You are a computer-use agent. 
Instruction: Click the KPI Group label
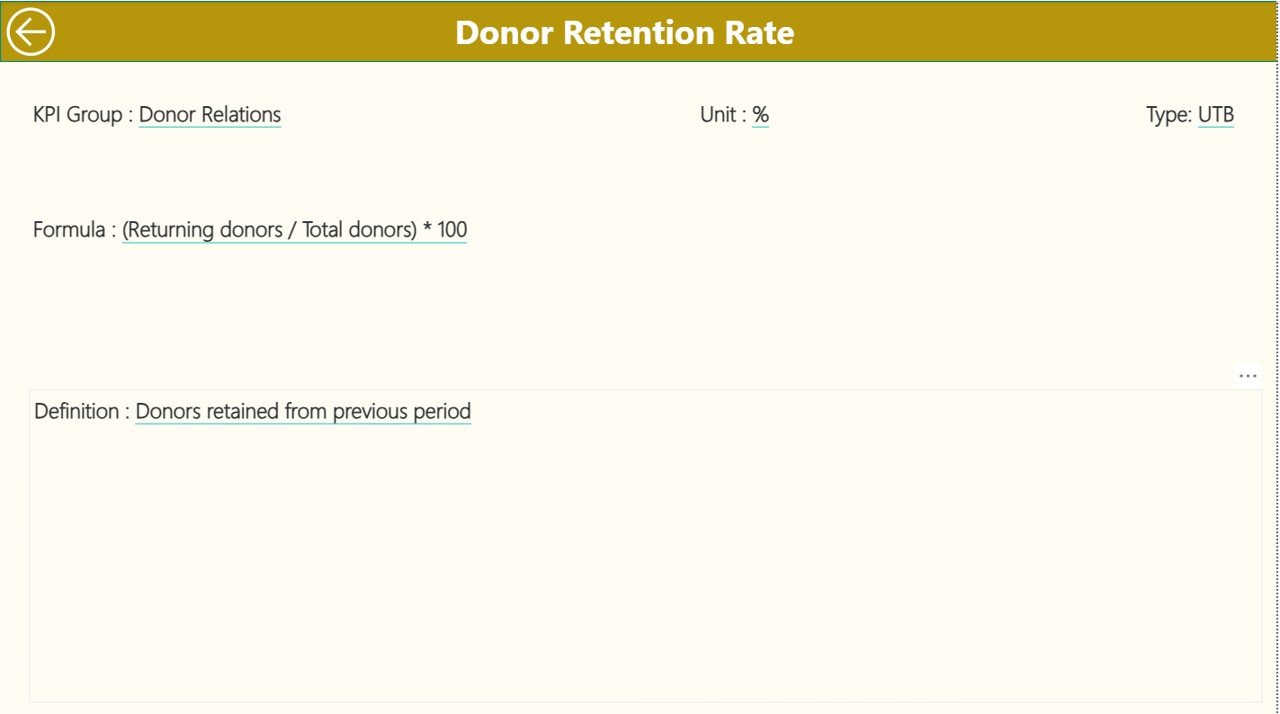click(x=80, y=114)
